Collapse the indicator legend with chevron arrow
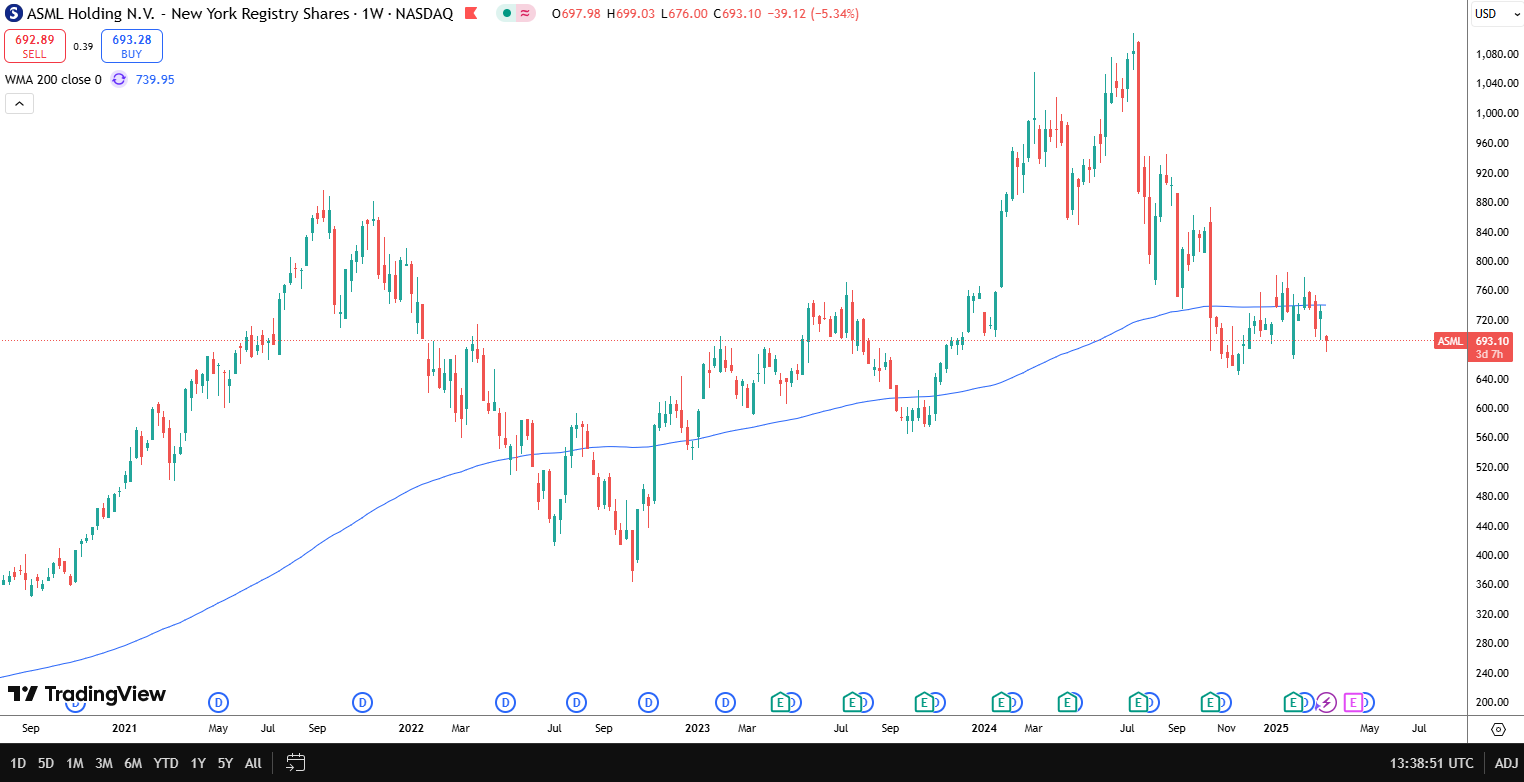 pyautogui.click(x=19, y=103)
